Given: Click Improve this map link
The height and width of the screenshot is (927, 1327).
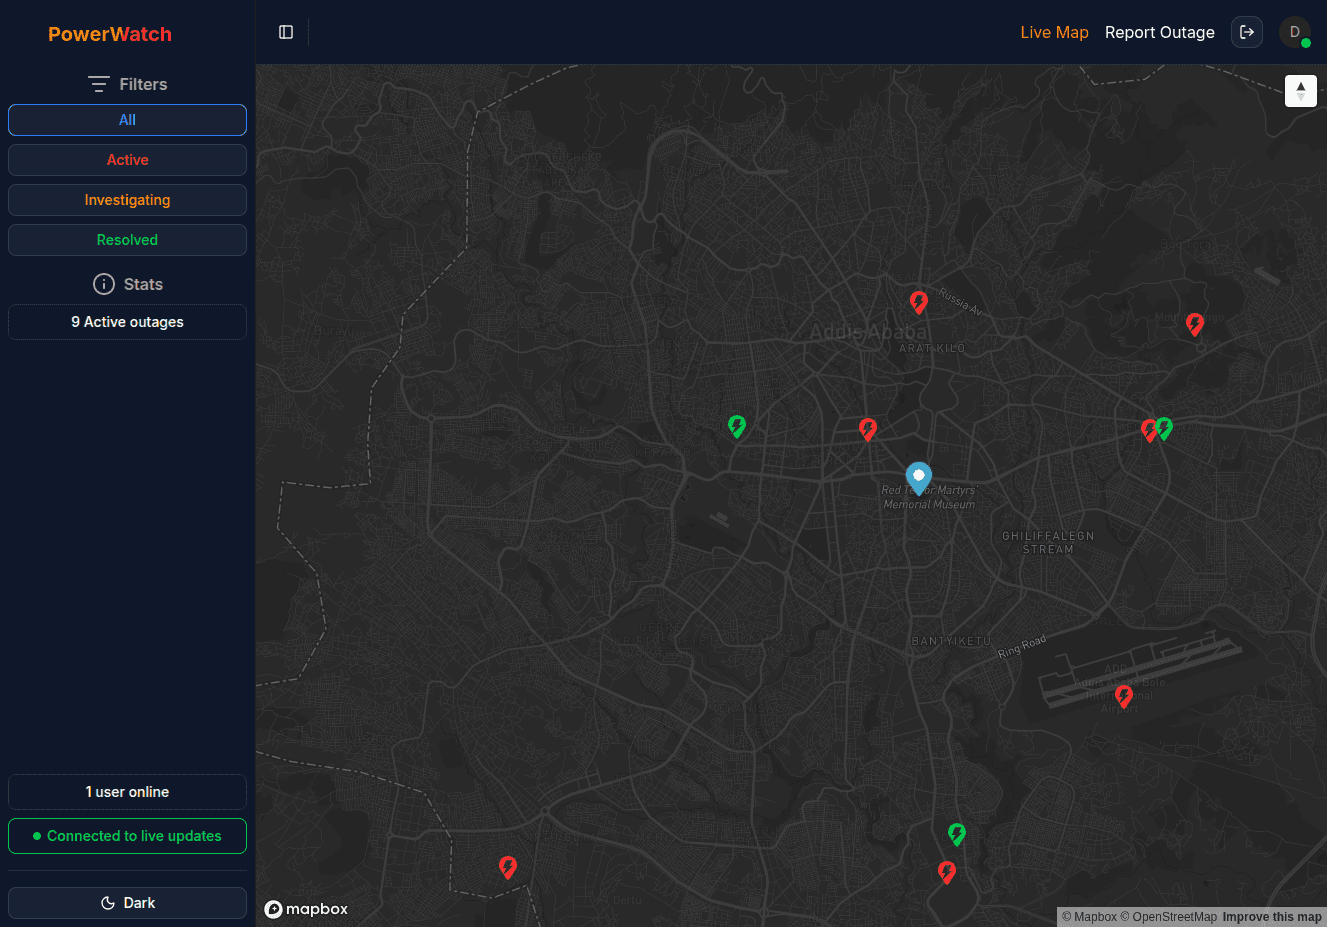Looking at the screenshot, I should 1272,917.
